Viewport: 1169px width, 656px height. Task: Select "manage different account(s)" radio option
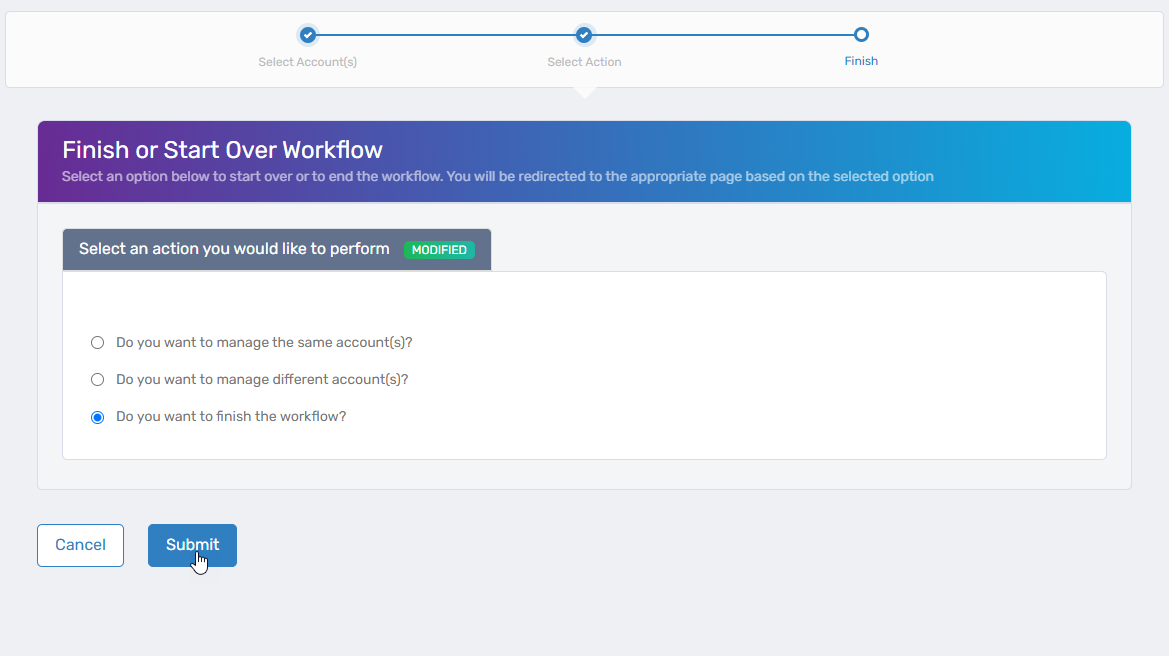click(97, 379)
